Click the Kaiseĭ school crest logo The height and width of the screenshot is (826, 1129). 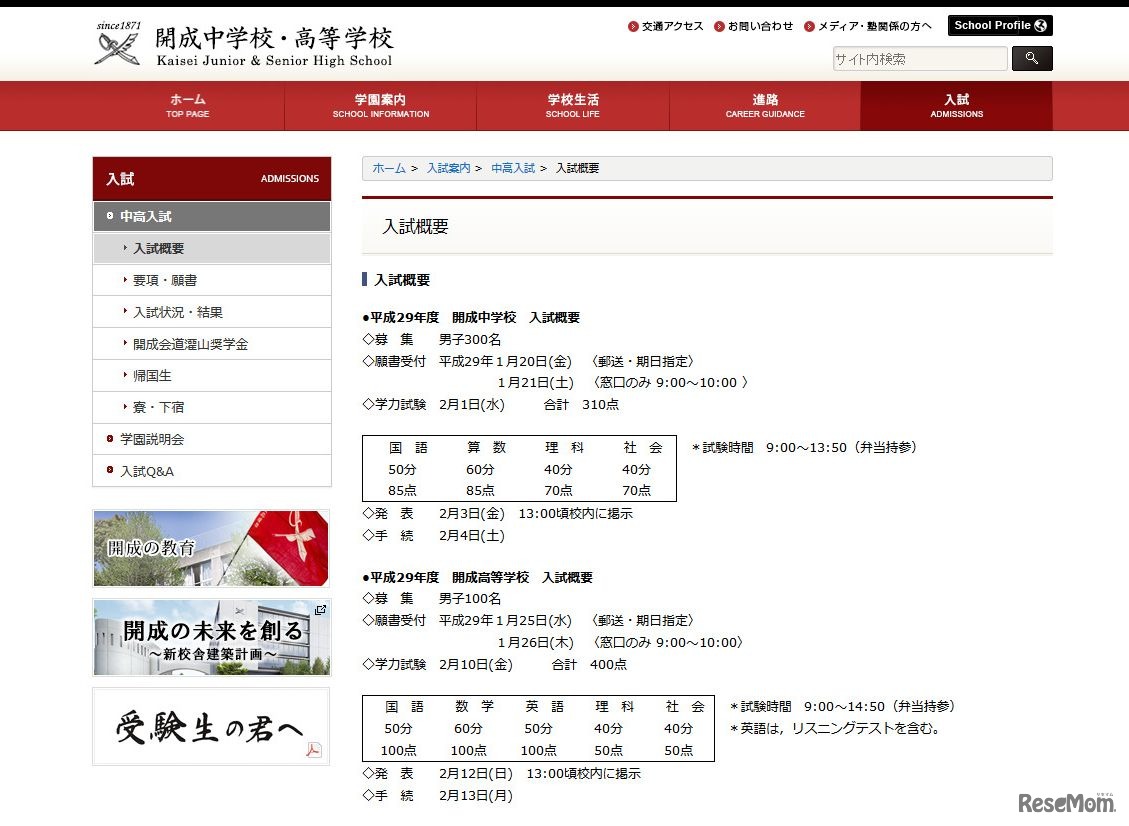[x=117, y=45]
